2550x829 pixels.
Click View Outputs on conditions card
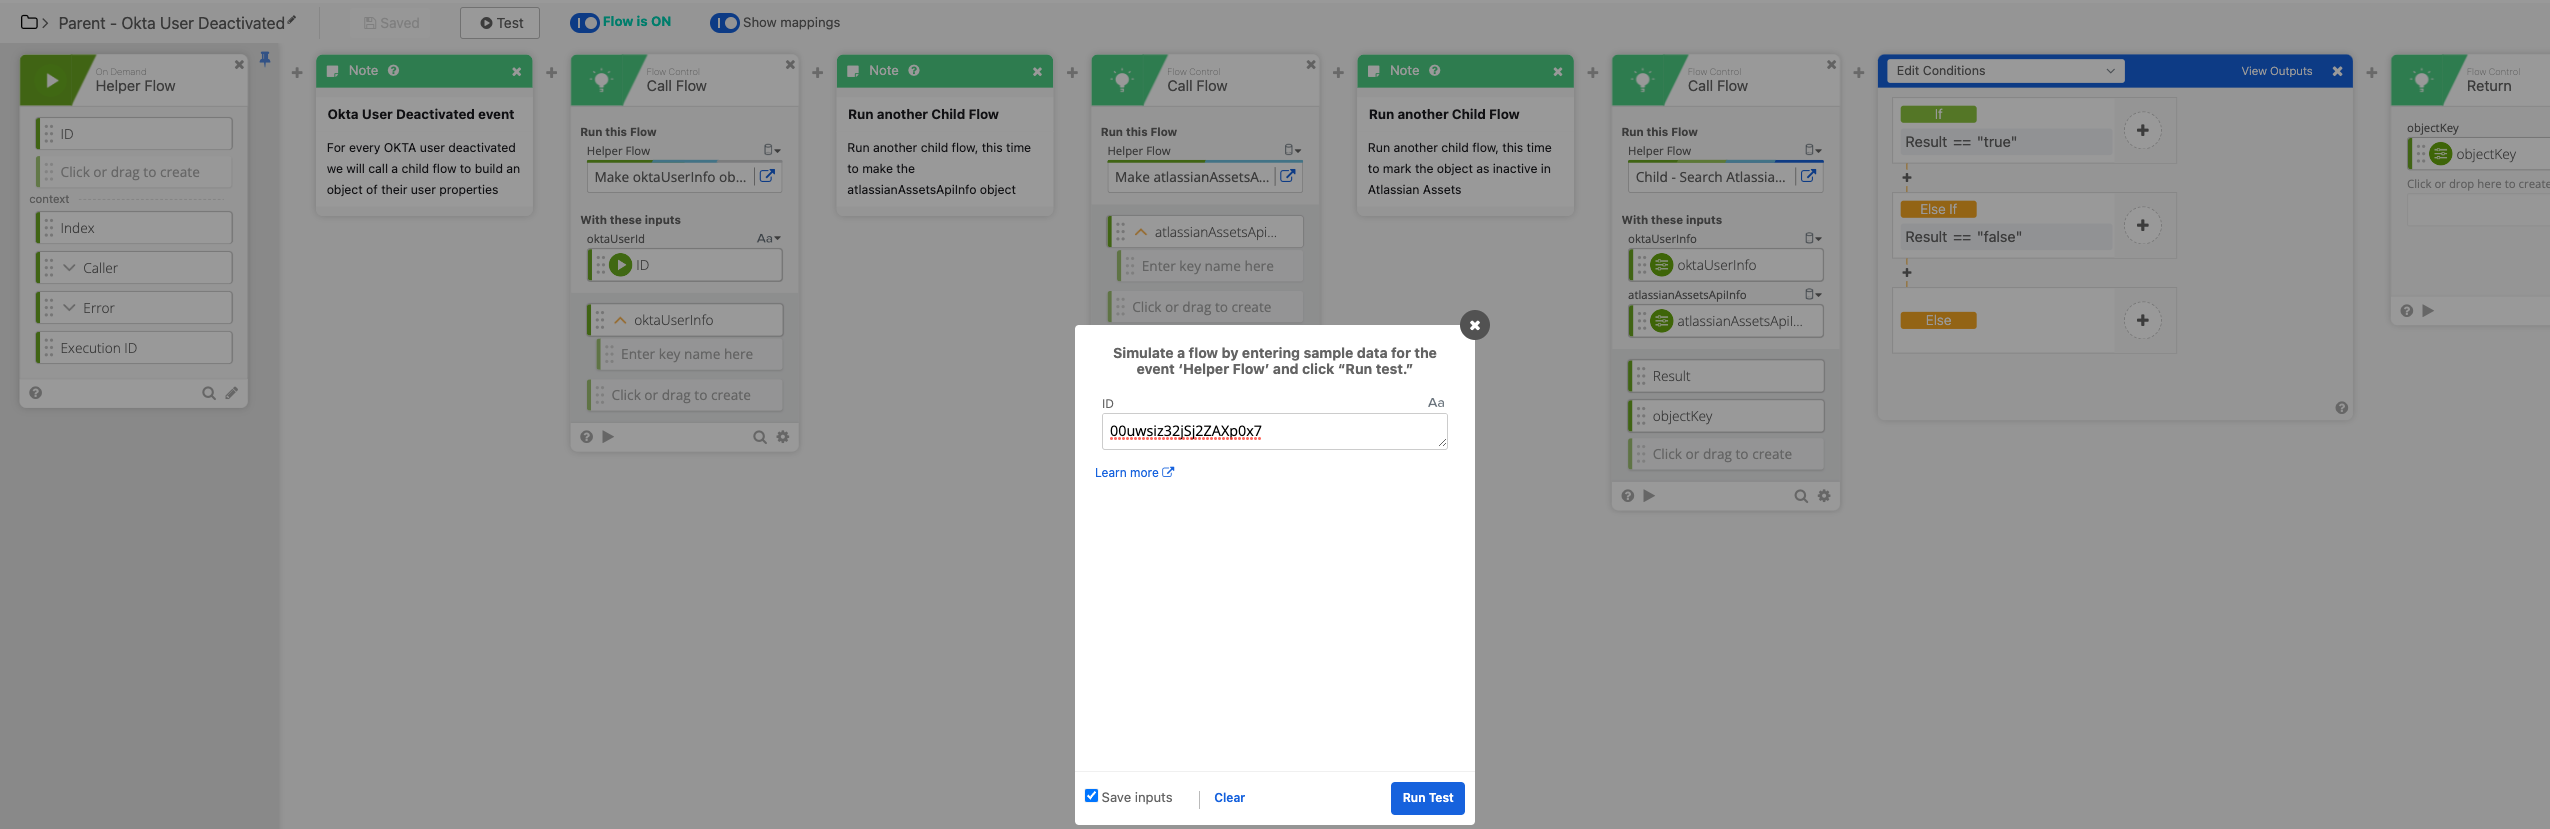pos(2276,71)
